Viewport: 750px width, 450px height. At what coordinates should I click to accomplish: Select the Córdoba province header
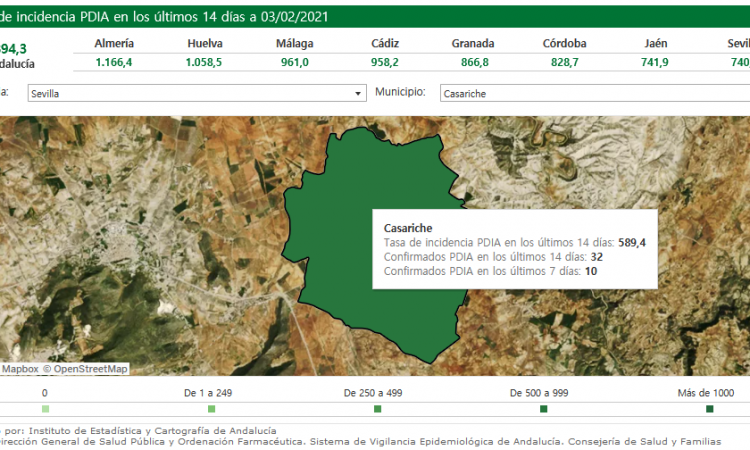click(x=564, y=44)
